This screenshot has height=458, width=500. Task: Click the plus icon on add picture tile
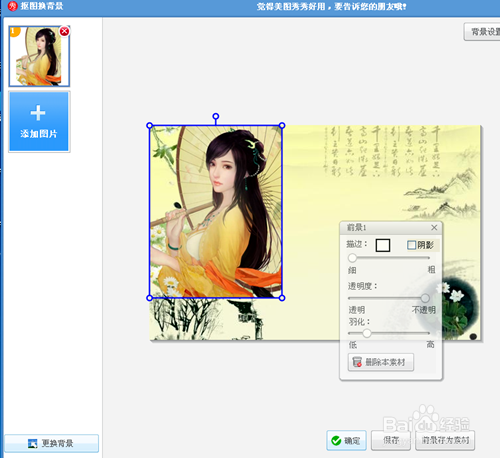pyautogui.click(x=38, y=113)
